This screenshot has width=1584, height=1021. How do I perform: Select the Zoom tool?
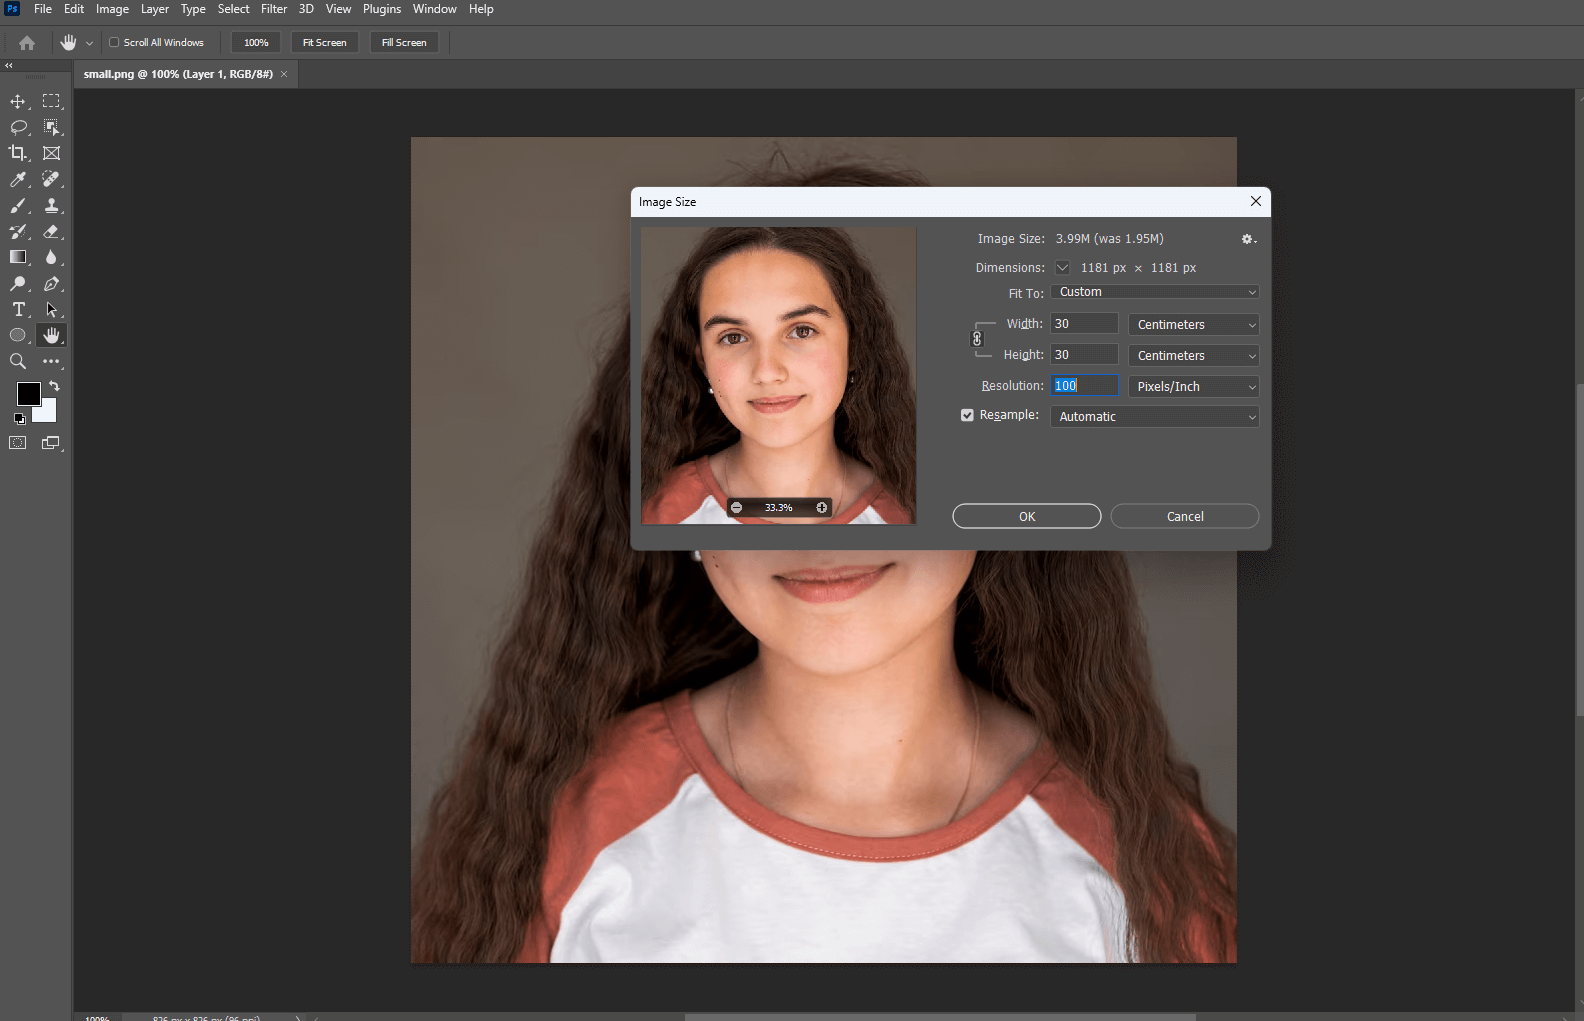pyautogui.click(x=18, y=362)
